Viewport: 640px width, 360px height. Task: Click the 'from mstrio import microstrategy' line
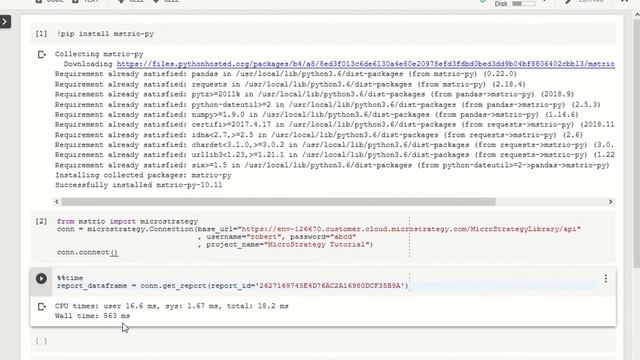coord(127,221)
